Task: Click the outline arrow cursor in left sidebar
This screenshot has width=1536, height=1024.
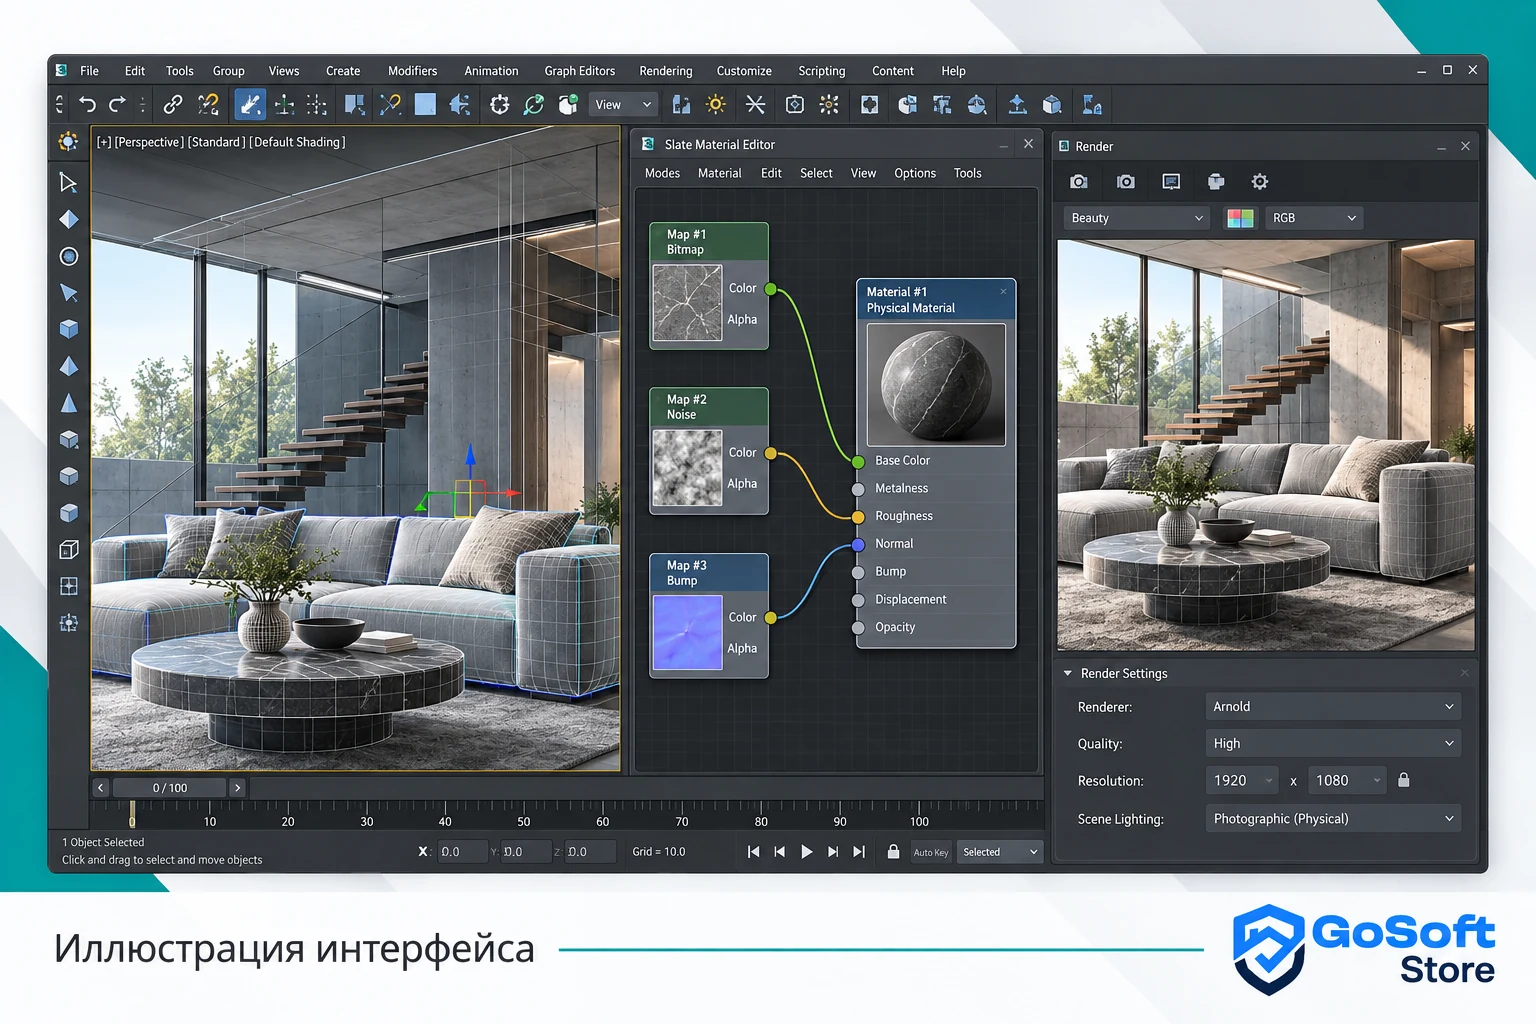Action: click(x=68, y=182)
